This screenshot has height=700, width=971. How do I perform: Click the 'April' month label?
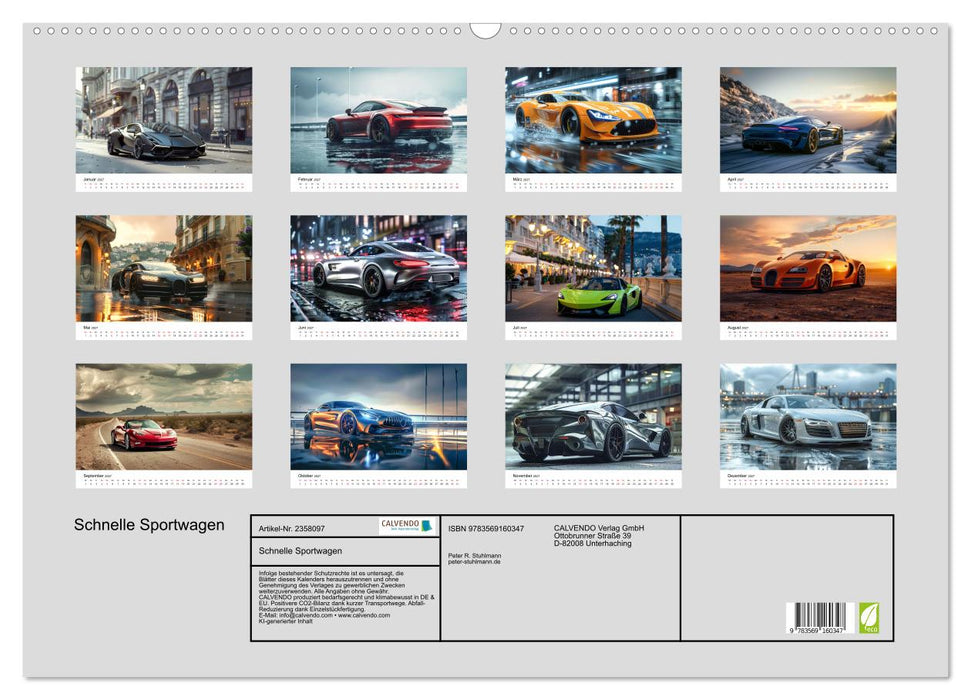tap(734, 179)
